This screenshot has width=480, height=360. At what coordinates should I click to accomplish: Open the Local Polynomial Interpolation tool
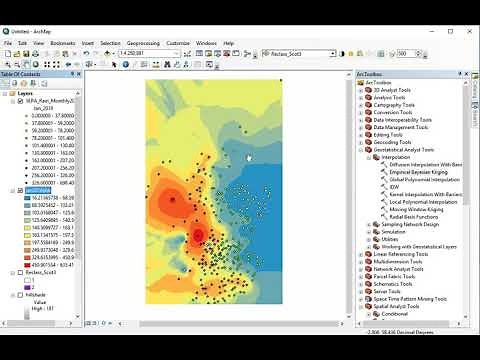click(x=423, y=202)
